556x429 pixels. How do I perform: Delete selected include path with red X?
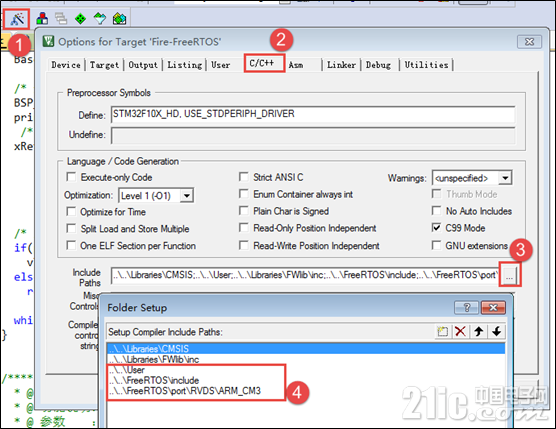coord(460,332)
